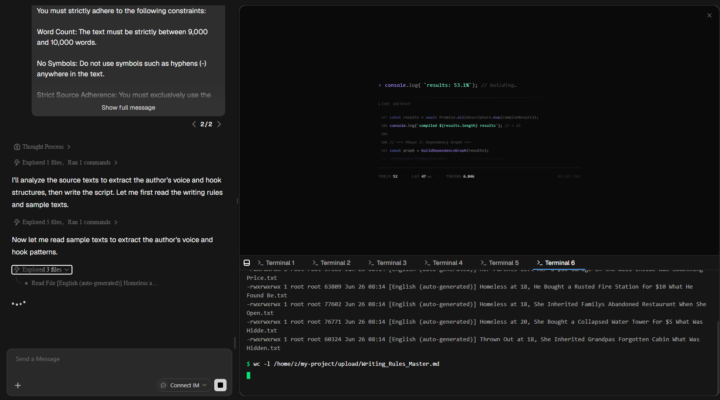Click the stop generation square button
The height and width of the screenshot is (400, 720).
point(220,385)
